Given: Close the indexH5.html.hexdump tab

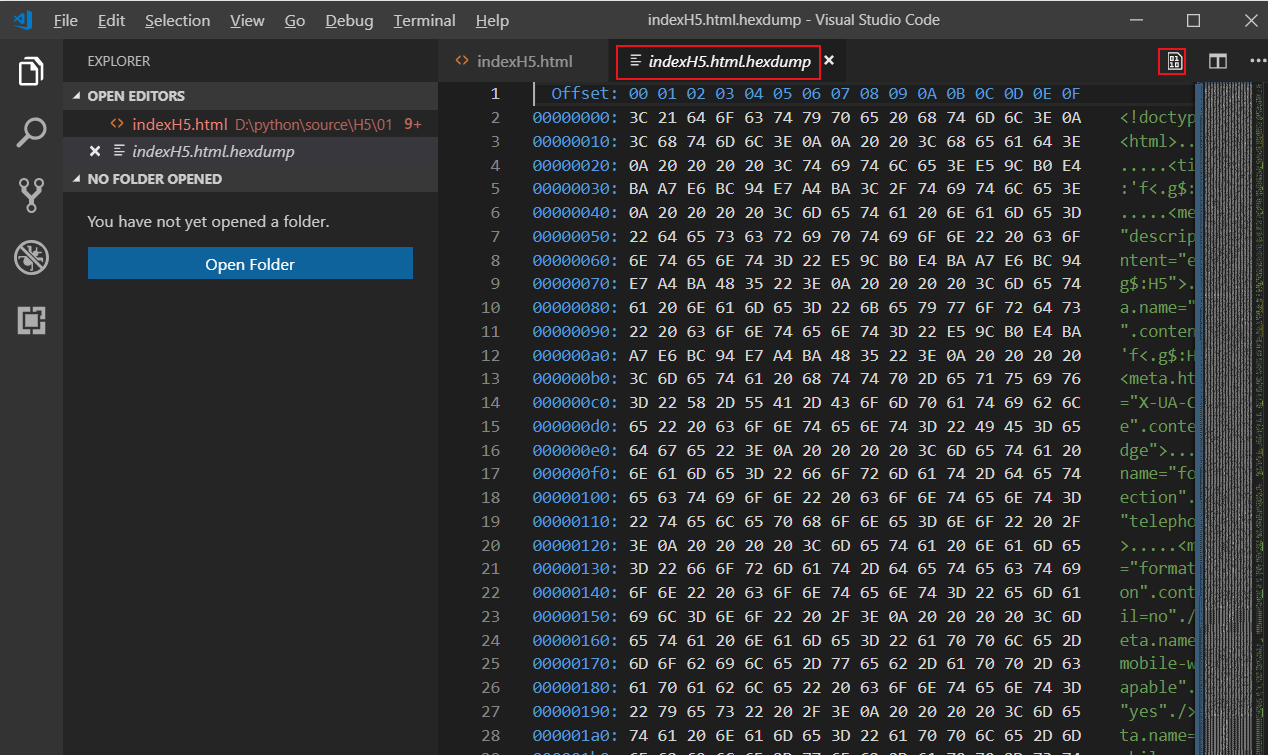Looking at the screenshot, I should tap(828, 60).
